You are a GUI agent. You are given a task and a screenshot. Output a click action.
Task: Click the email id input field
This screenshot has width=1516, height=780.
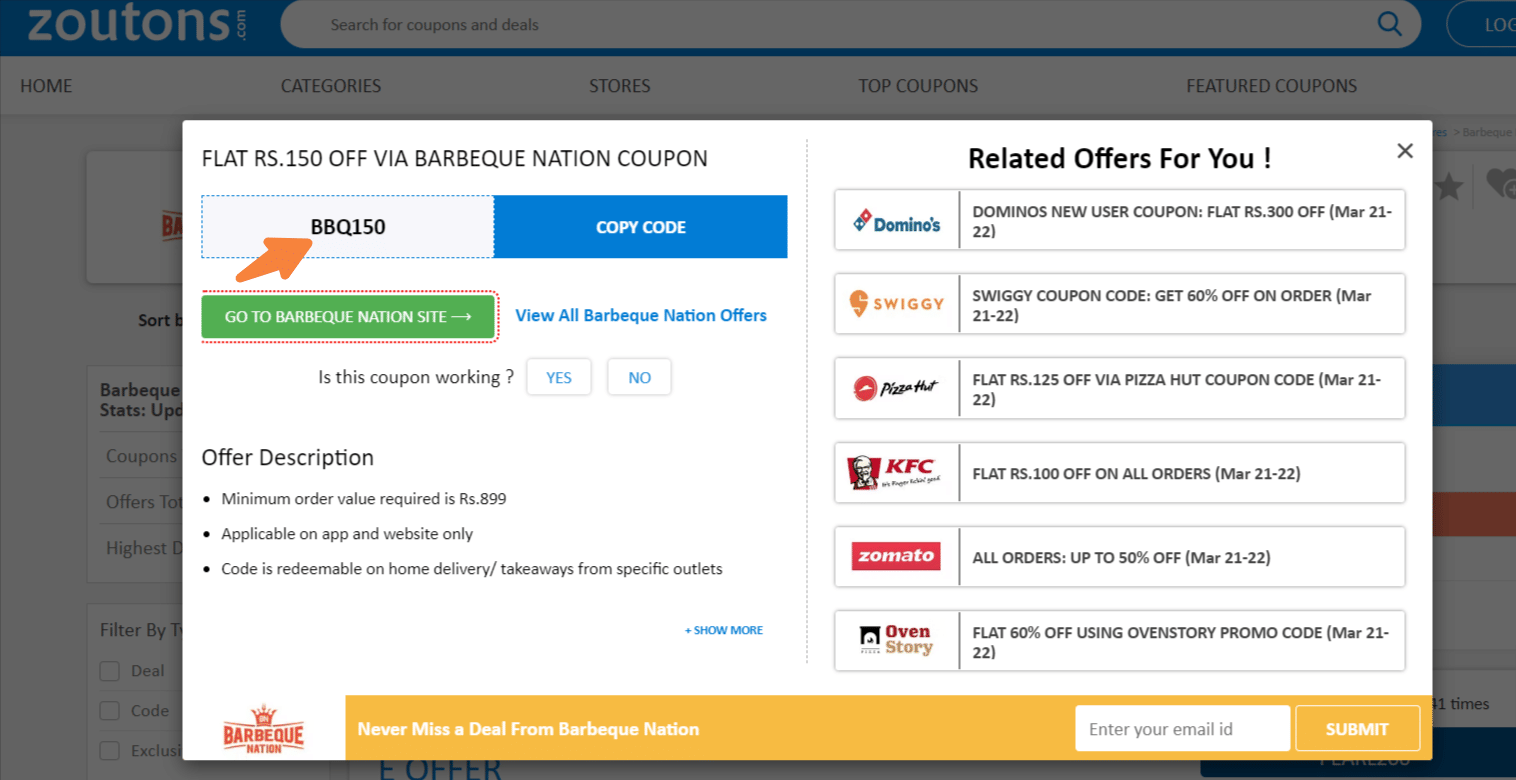[1183, 729]
